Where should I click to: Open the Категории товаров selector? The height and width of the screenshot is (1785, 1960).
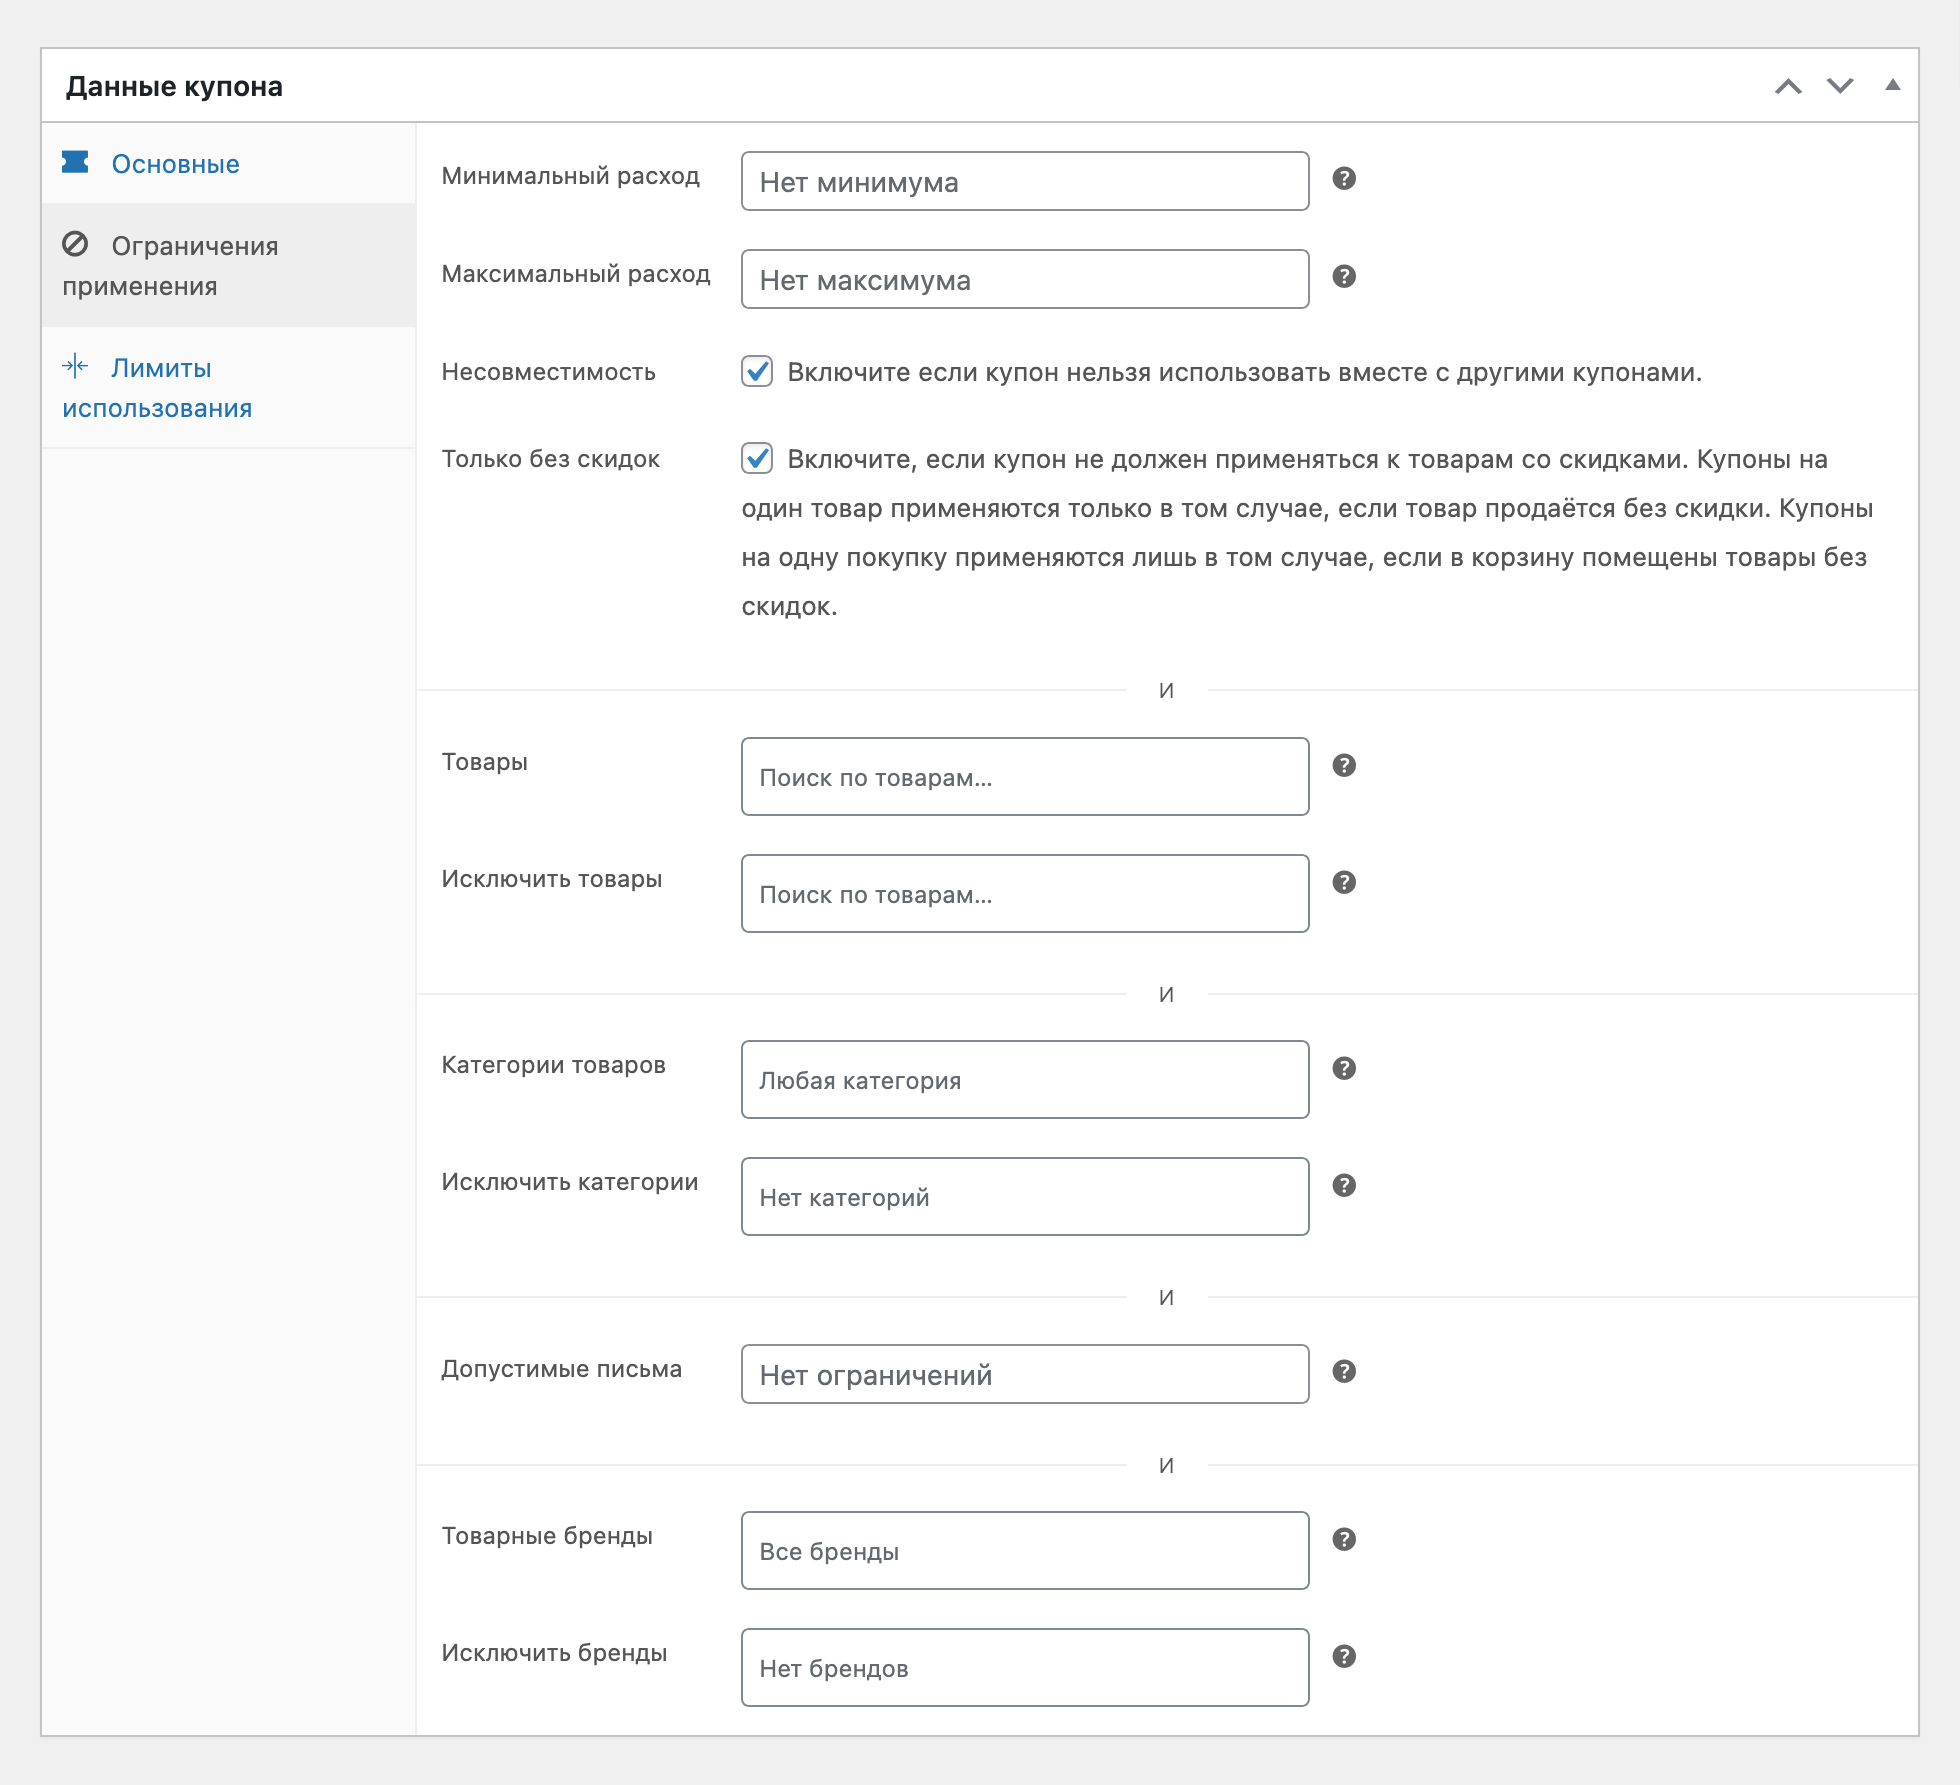point(1025,1079)
